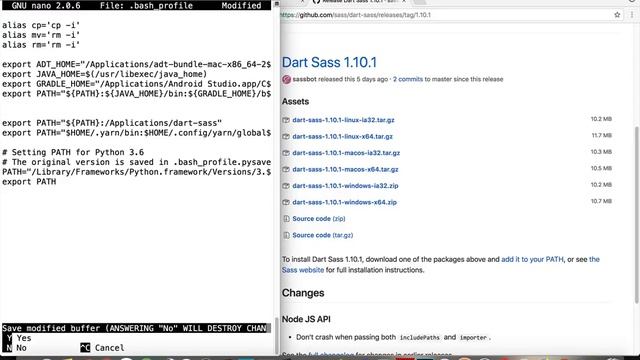Choose No to discard nano changes
The width and height of the screenshot is (640, 360).
pyautogui.click(x=14, y=348)
